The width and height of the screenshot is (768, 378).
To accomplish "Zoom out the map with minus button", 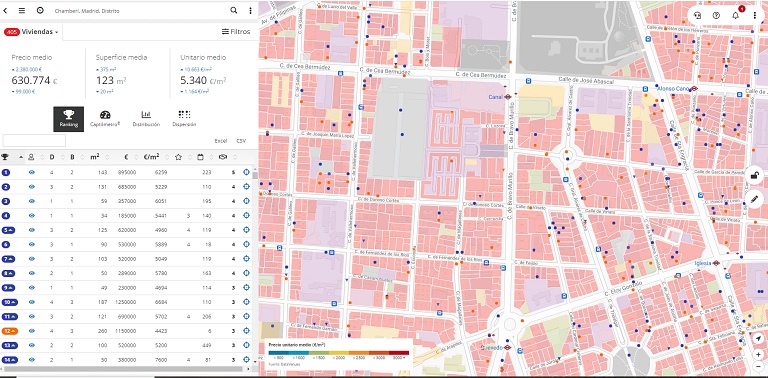I will pos(758,366).
